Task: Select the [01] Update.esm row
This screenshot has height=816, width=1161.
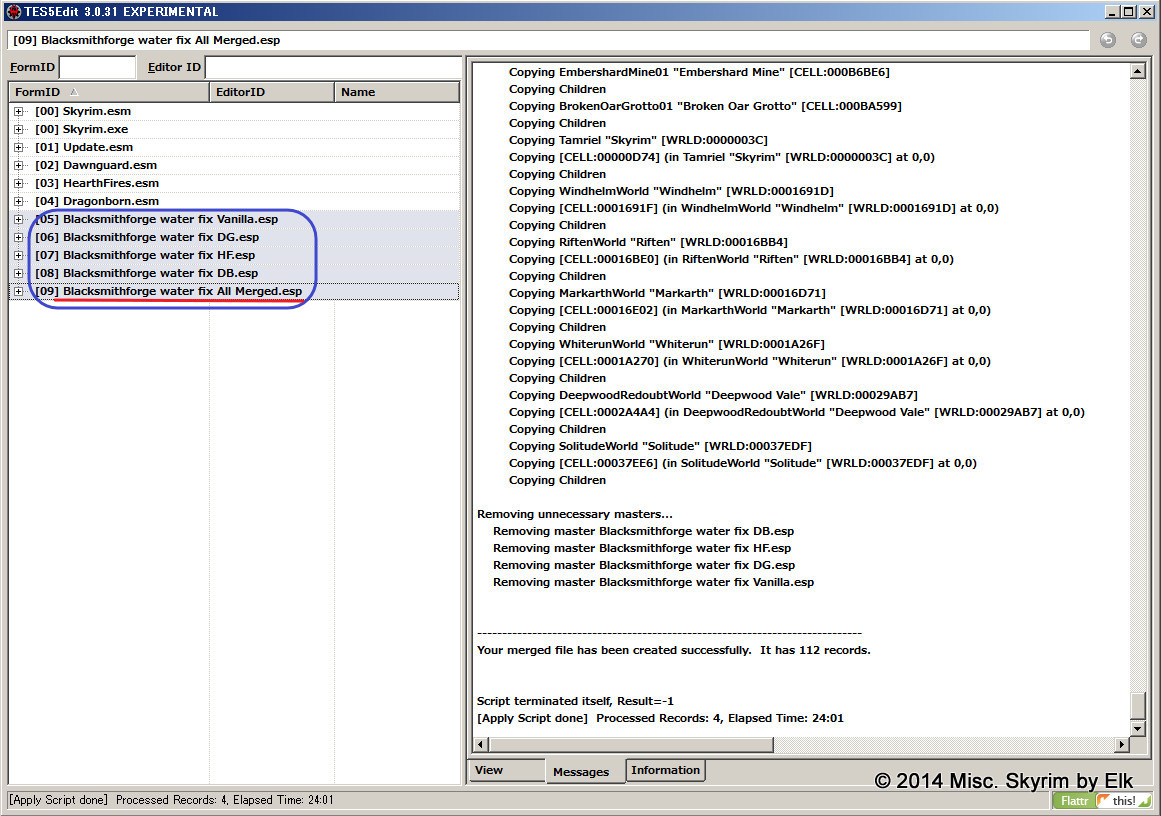Action: [x=234, y=147]
